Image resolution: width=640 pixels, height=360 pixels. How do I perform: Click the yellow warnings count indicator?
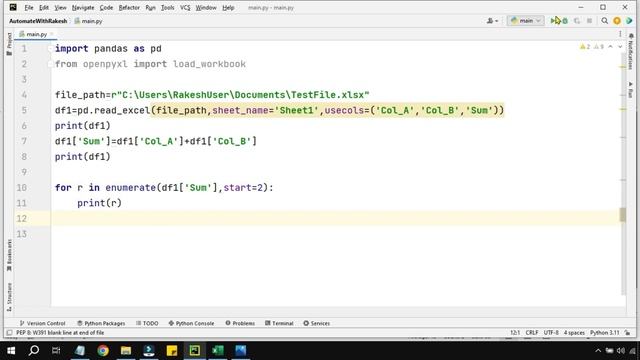(585, 47)
